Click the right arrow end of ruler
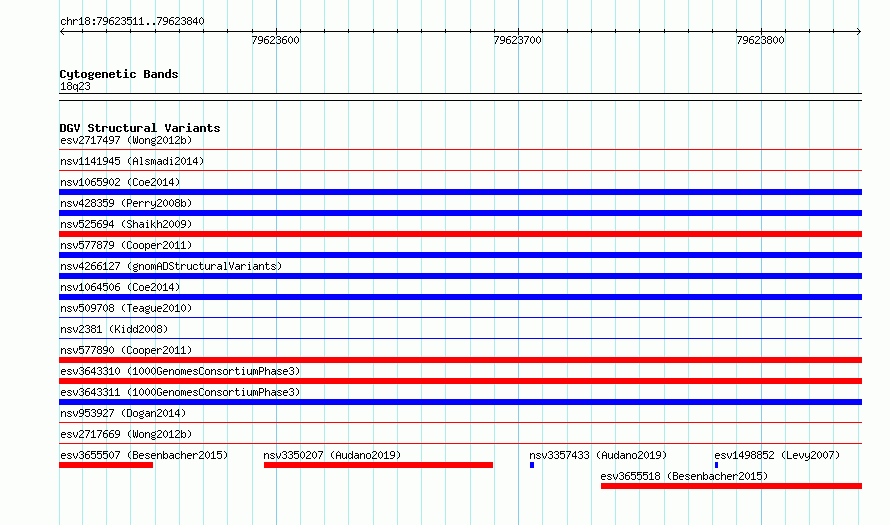 [x=859, y=32]
